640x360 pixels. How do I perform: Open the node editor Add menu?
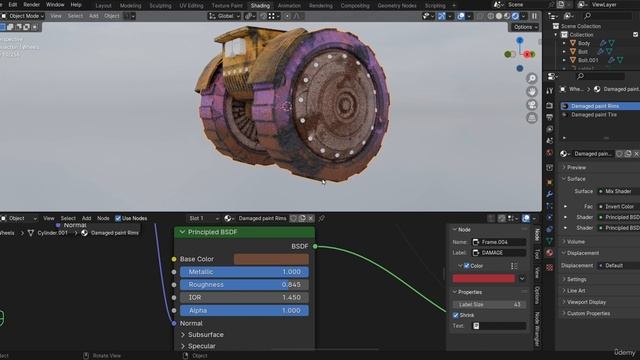87,218
